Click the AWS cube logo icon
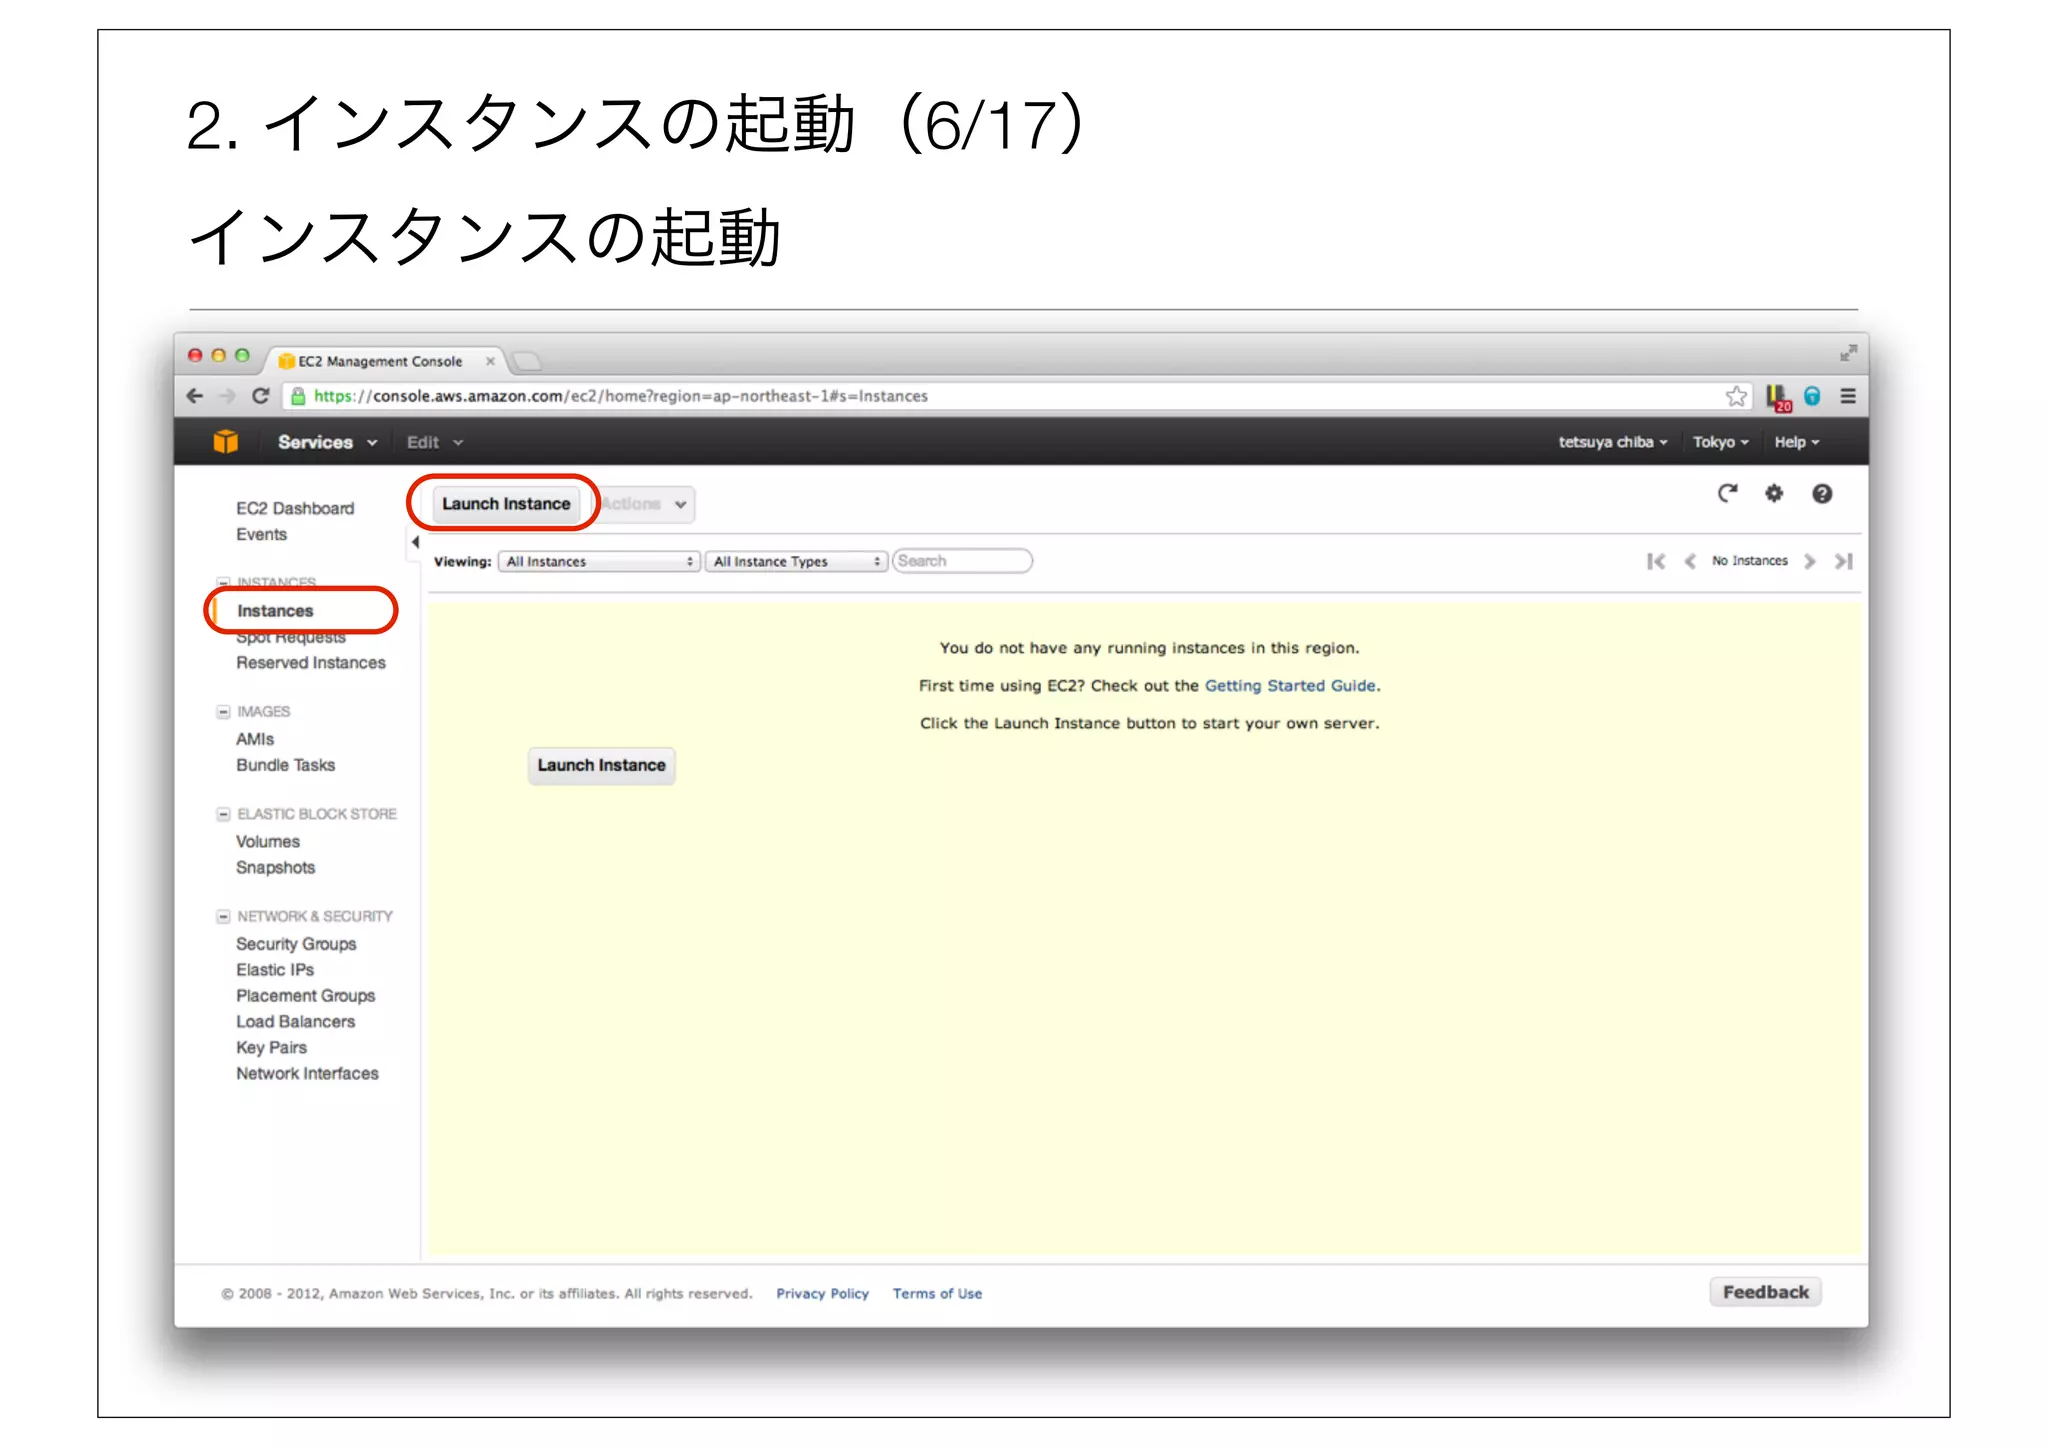This screenshot has height=1447, width=2048. (x=225, y=441)
